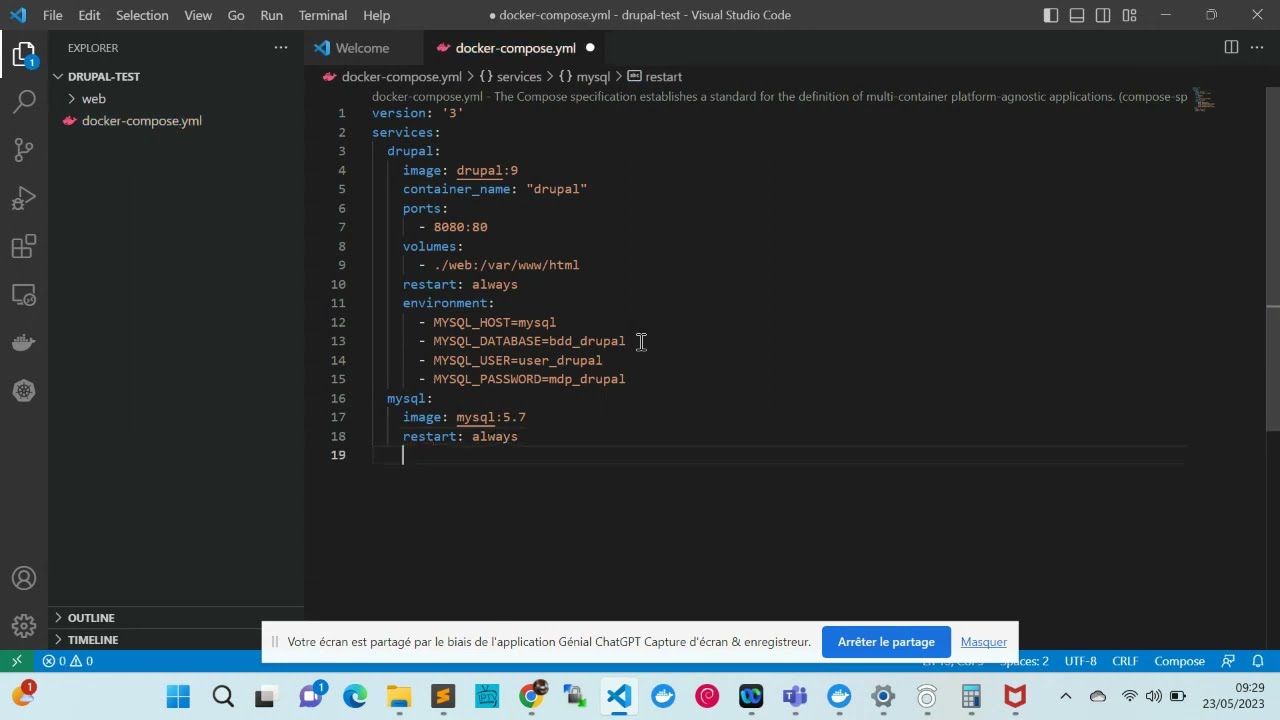The image size is (1280, 720).
Task: Expand the web folder in Explorer
Action: [176, 98]
